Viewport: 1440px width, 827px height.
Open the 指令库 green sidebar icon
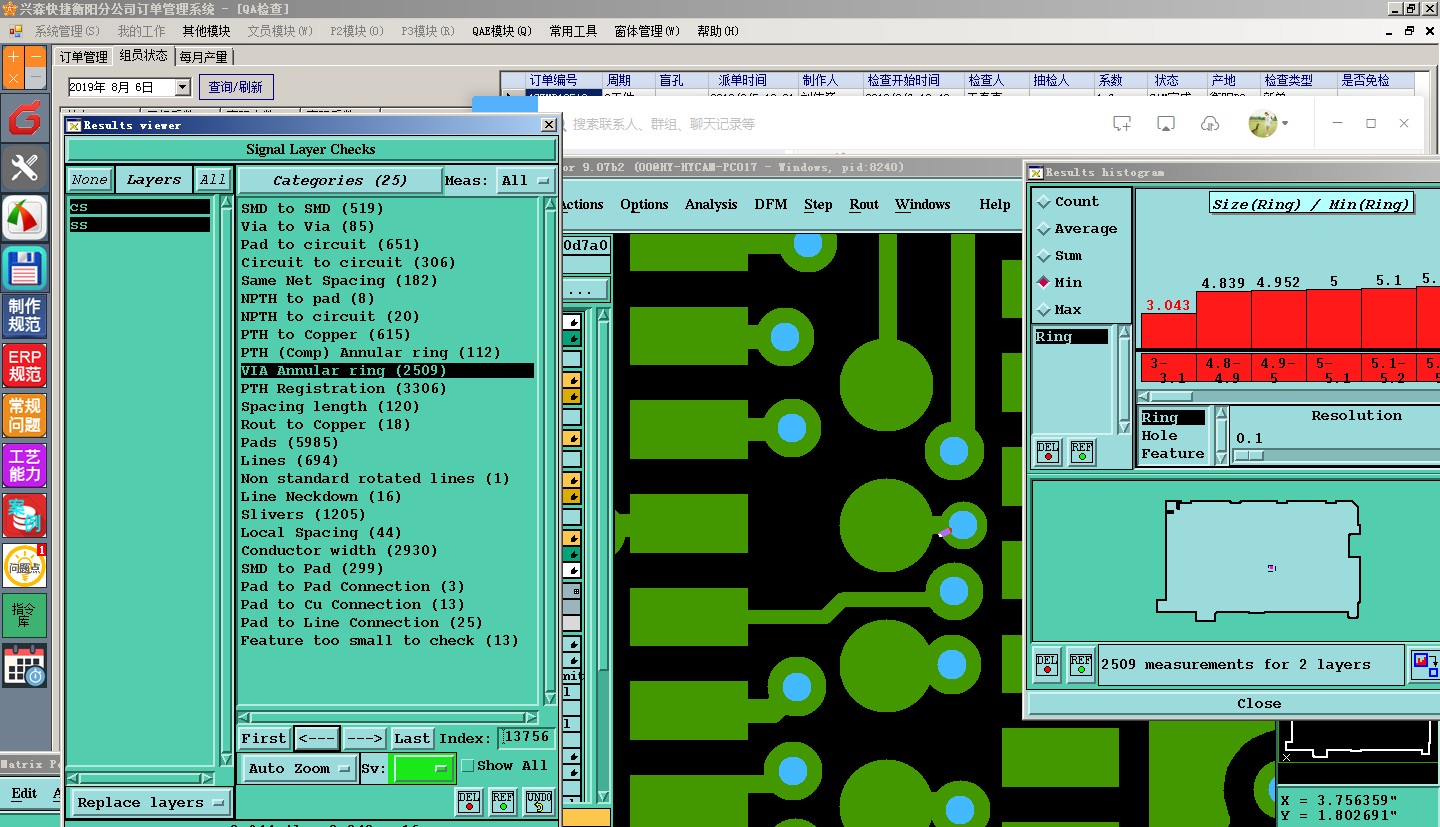tap(24, 614)
